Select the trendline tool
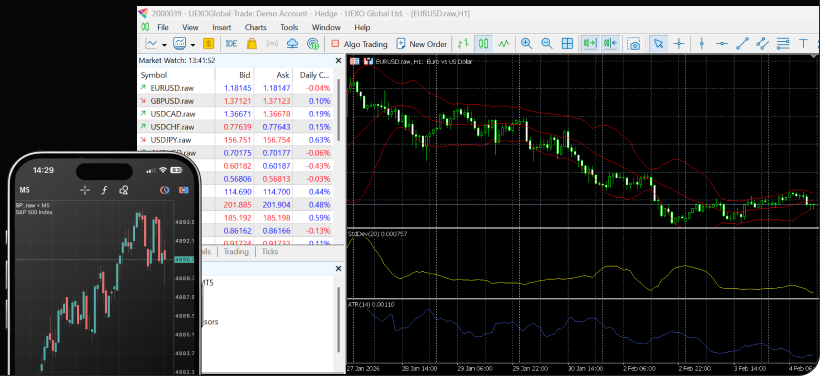The width and height of the screenshot is (820, 376). pos(743,44)
